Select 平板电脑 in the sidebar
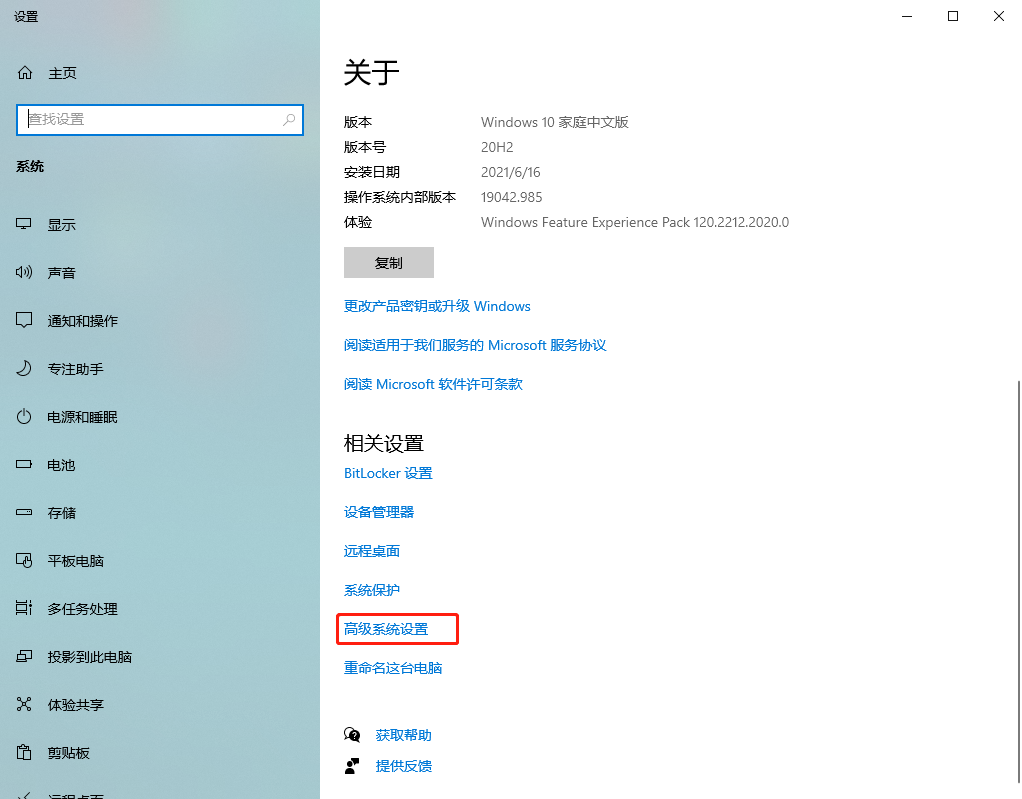1022x799 pixels. click(x=76, y=561)
